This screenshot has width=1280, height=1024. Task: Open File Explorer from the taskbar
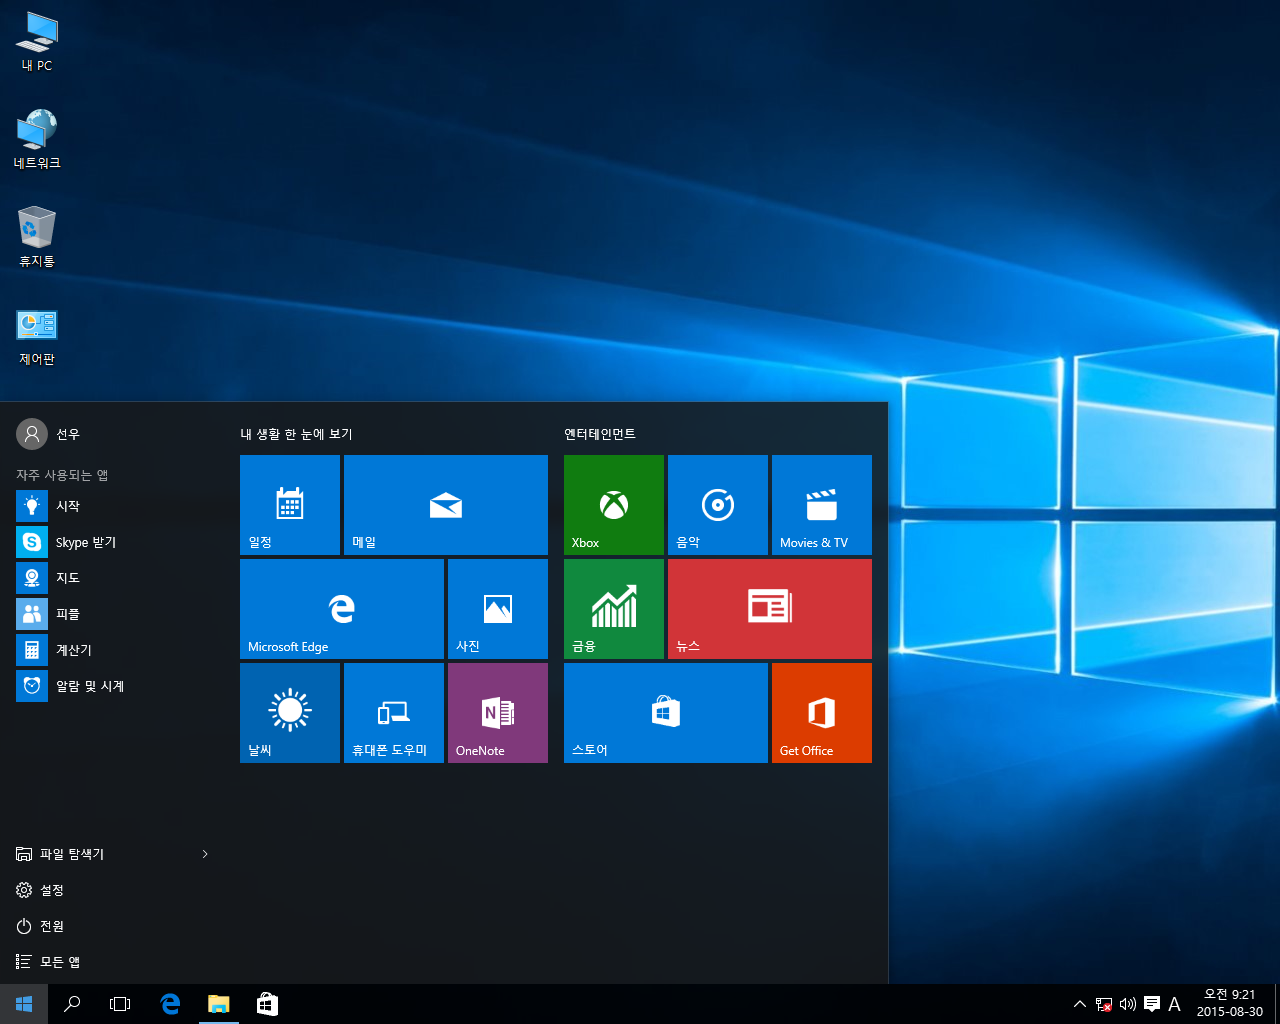pos(218,1004)
